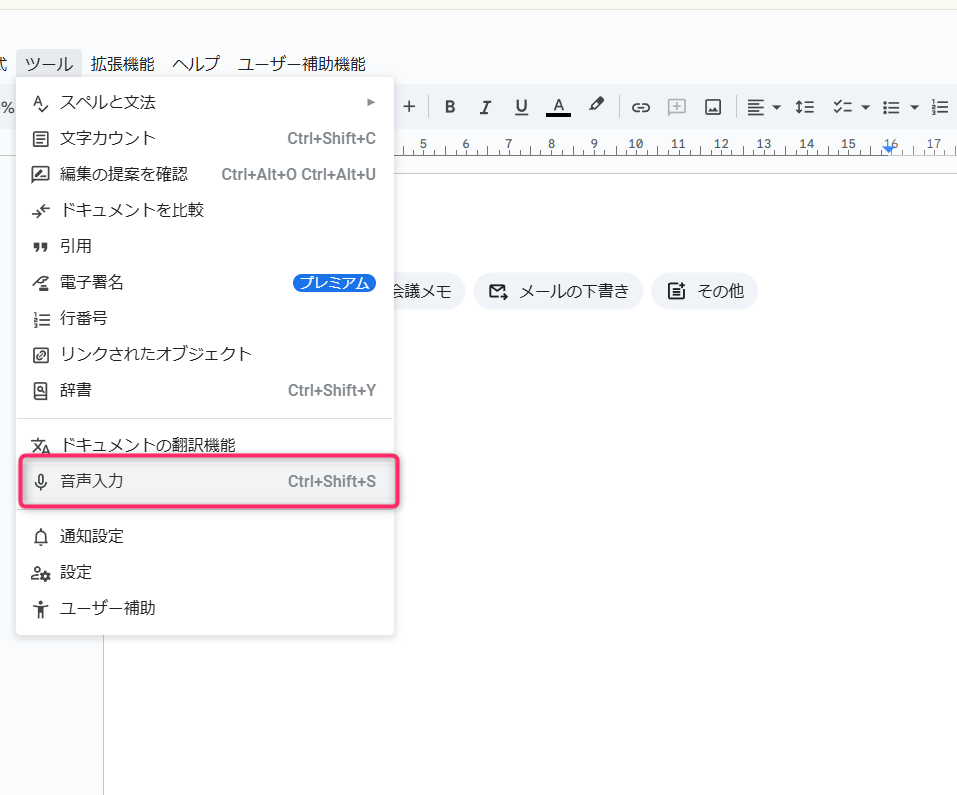Screen dimensions: 957x795
Task: Click the insert link icon
Action: coord(641,107)
